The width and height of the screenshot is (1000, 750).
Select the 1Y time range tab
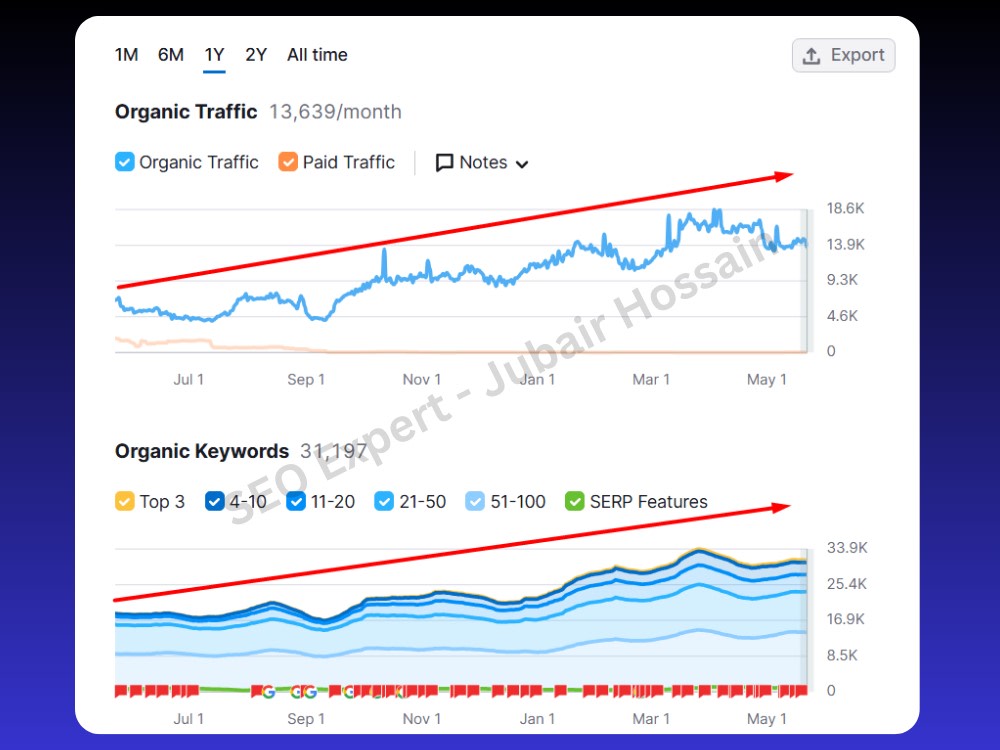click(214, 55)
